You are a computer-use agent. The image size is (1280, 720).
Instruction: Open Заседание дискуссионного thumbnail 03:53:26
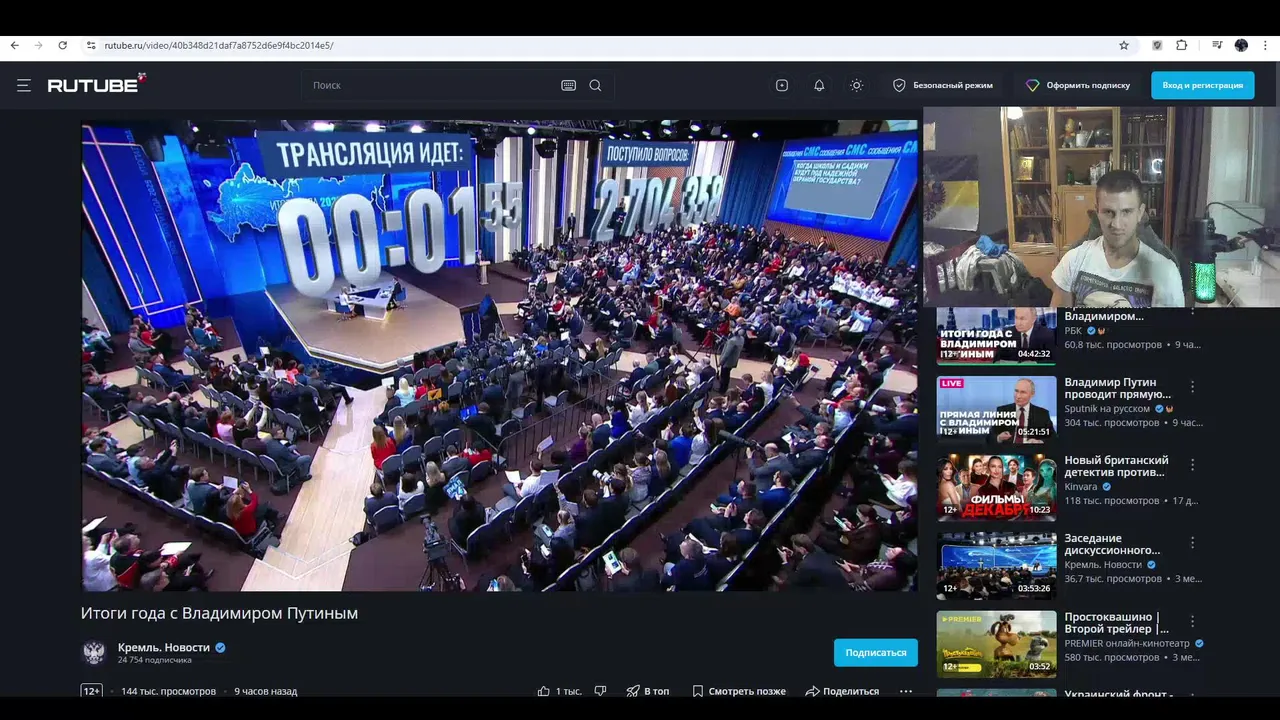(x=996, y=565)
